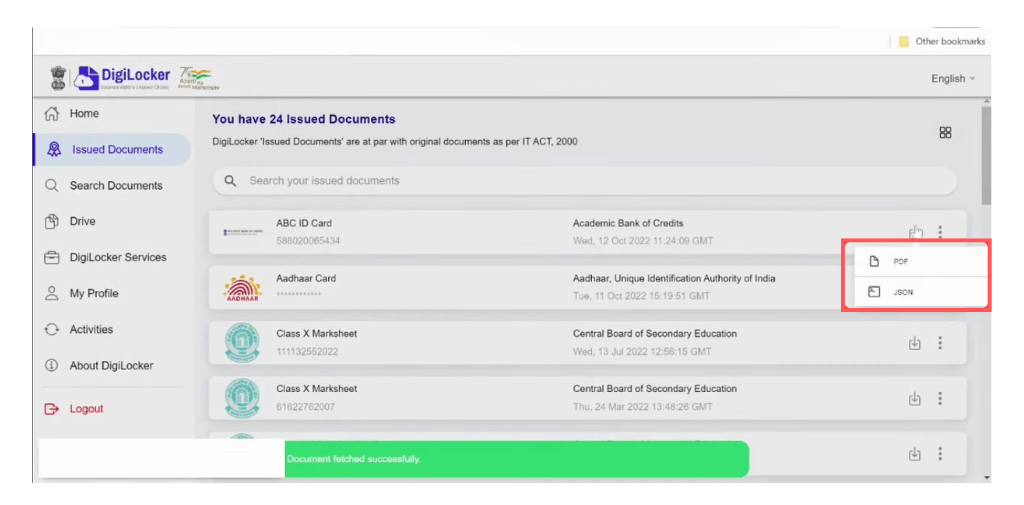Click timestamp Thu, 24 Mar 2022 13:48:26 GMT
Screen dimensions: 1024x505
coord(643,408)
